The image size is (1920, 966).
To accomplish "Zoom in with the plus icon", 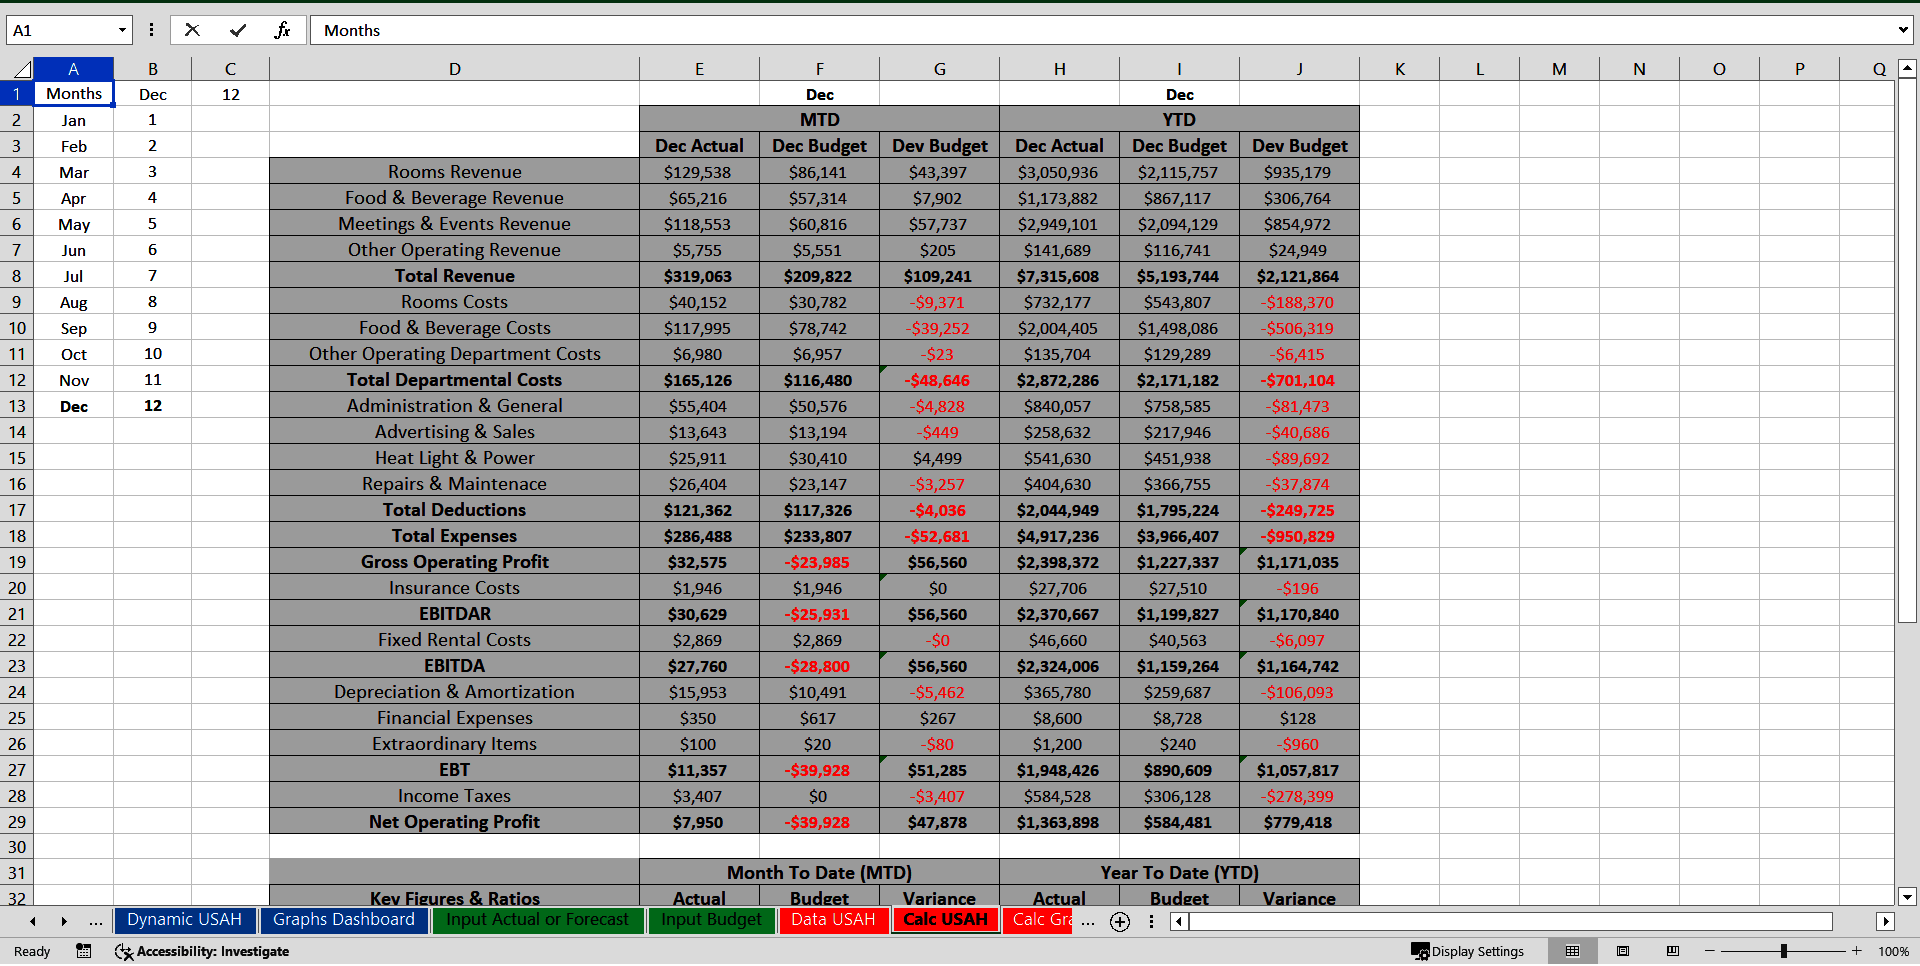I will click(x=1857, y=951).
